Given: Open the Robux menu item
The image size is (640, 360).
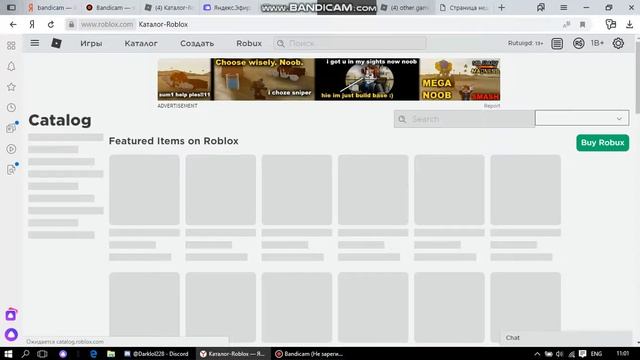Looking at the screenshot, I should pos(249,43).
